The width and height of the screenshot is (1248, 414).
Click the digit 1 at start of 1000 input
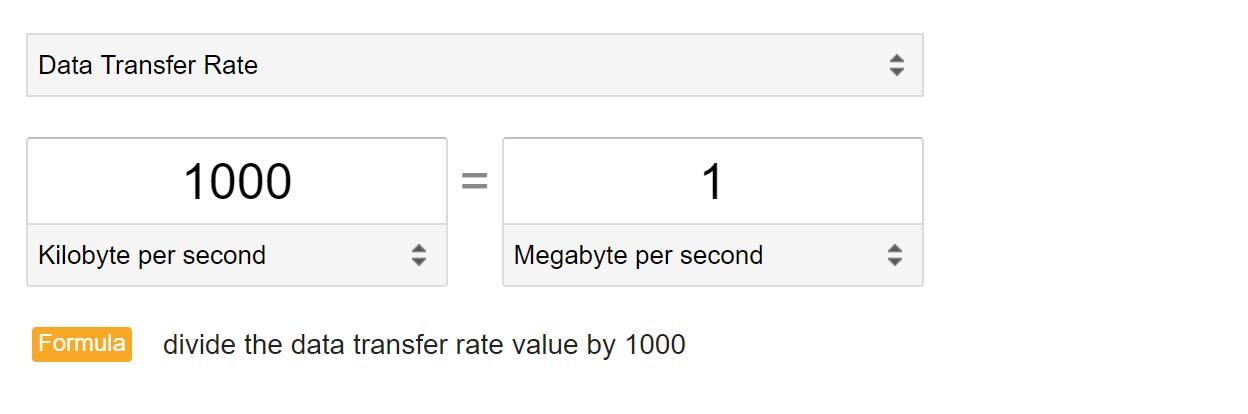pyautogui.click(x=194, y=182)
